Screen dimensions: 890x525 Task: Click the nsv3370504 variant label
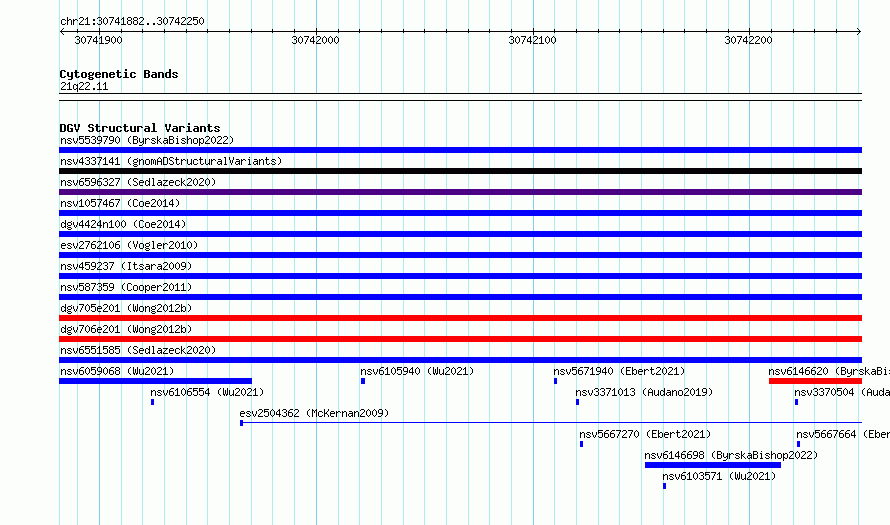point(842,392)
